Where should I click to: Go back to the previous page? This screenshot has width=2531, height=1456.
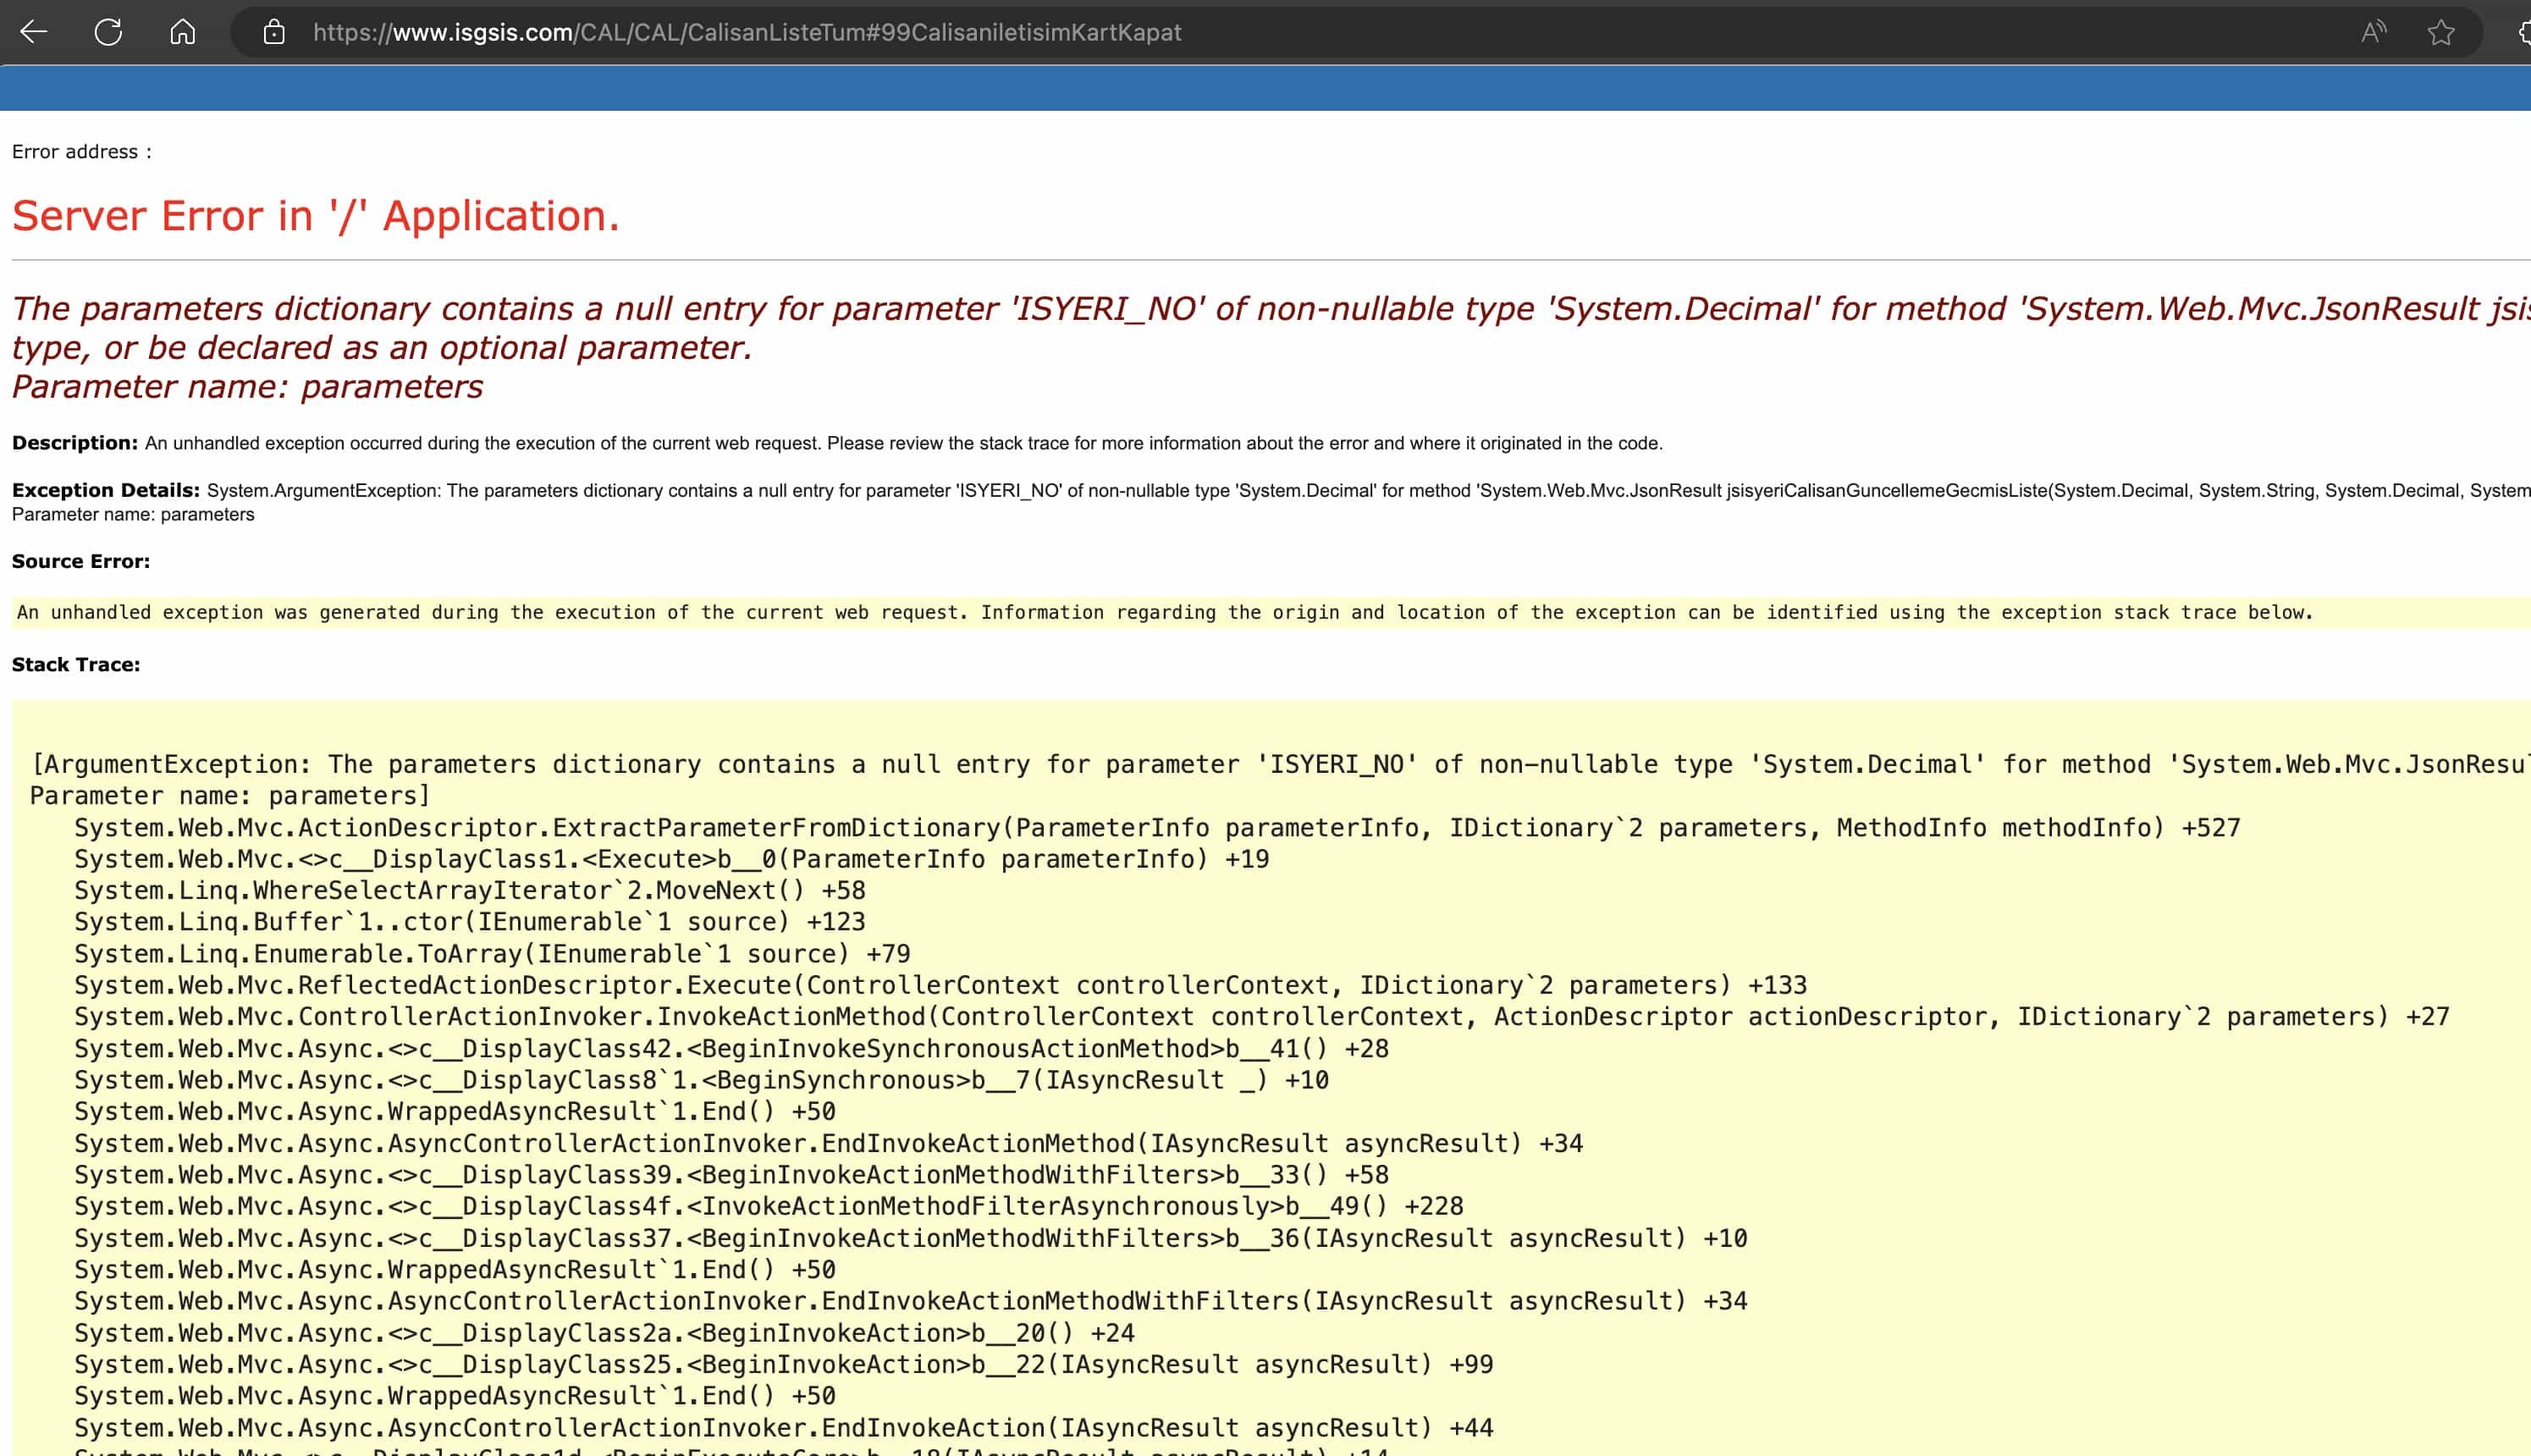34,32
